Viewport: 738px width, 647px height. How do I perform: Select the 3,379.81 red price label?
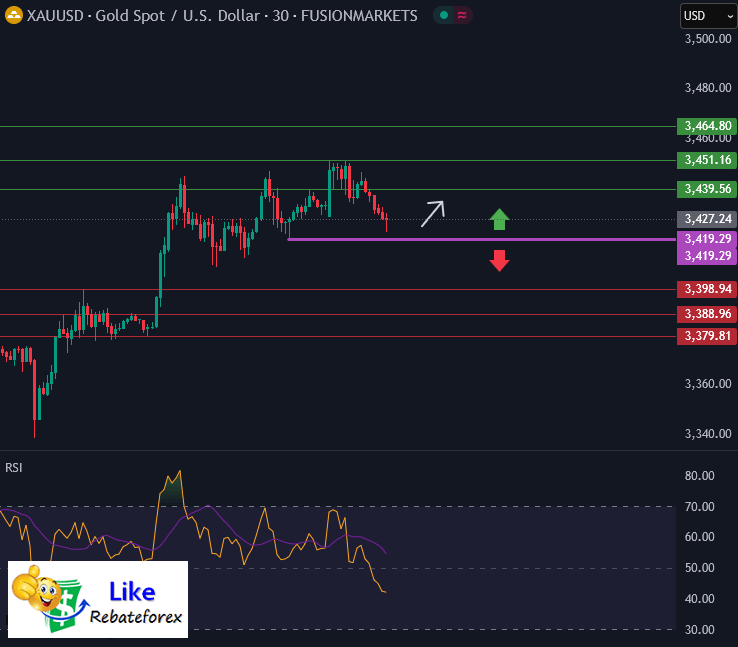coord(707,336)
